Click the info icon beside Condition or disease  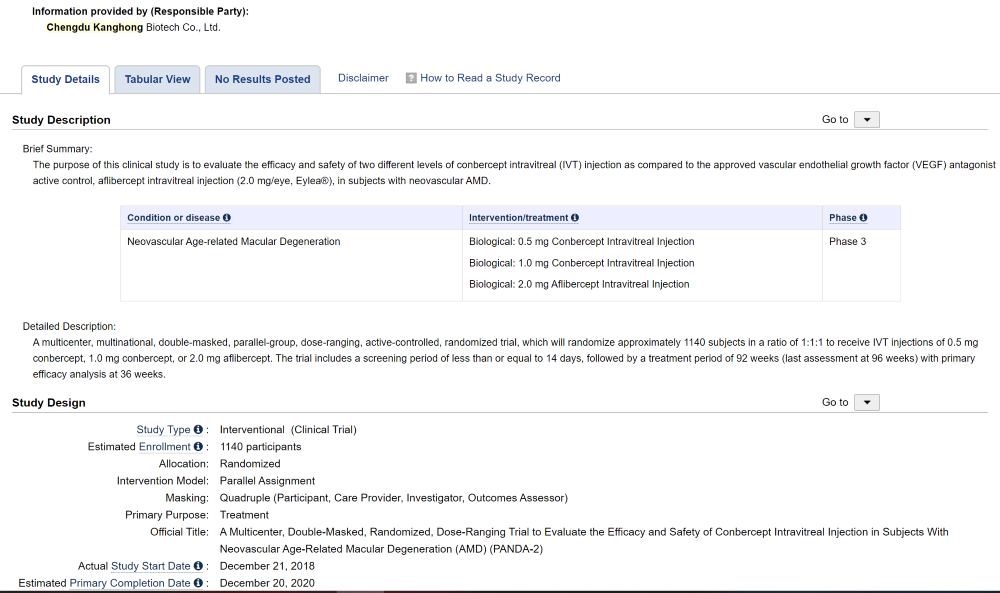(x=227, y=218)
